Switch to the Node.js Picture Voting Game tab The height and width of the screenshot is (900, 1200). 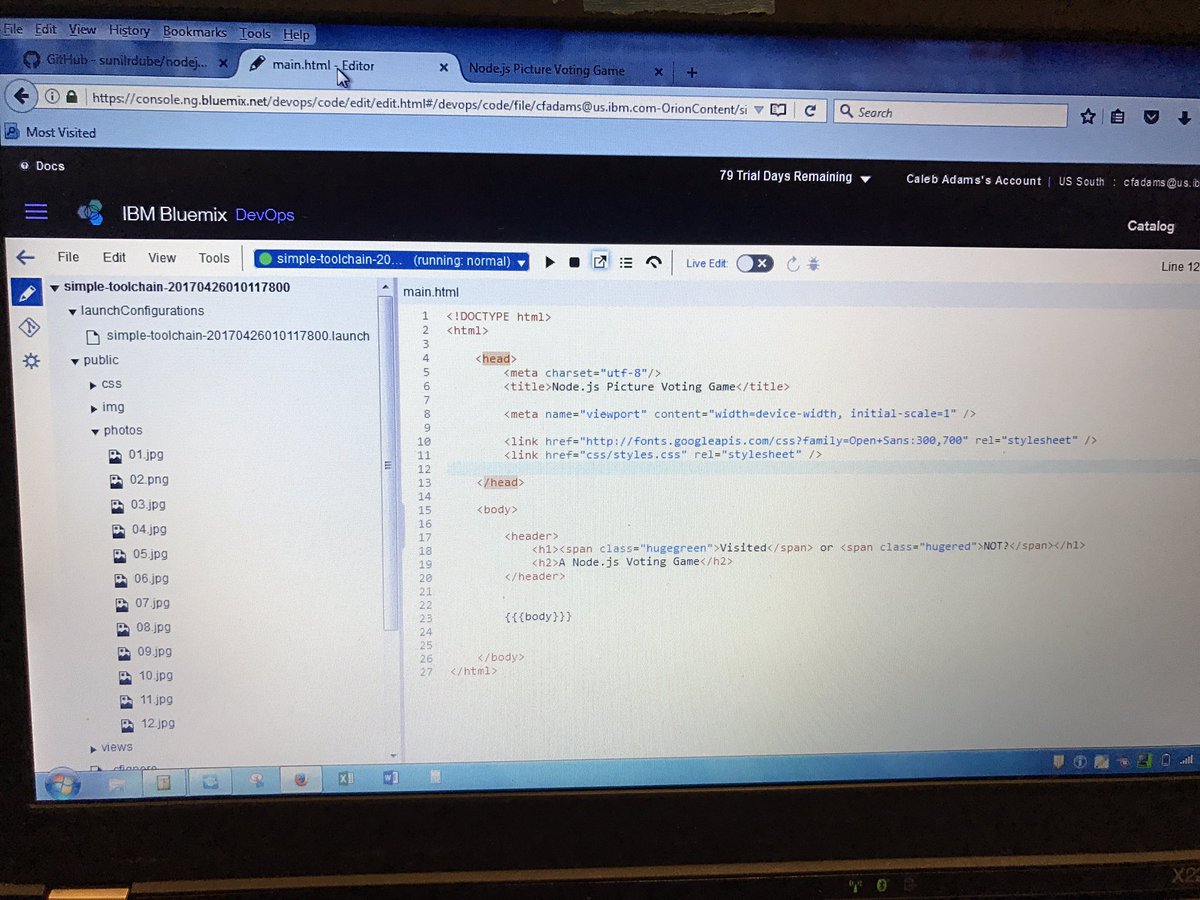[548, 70]
